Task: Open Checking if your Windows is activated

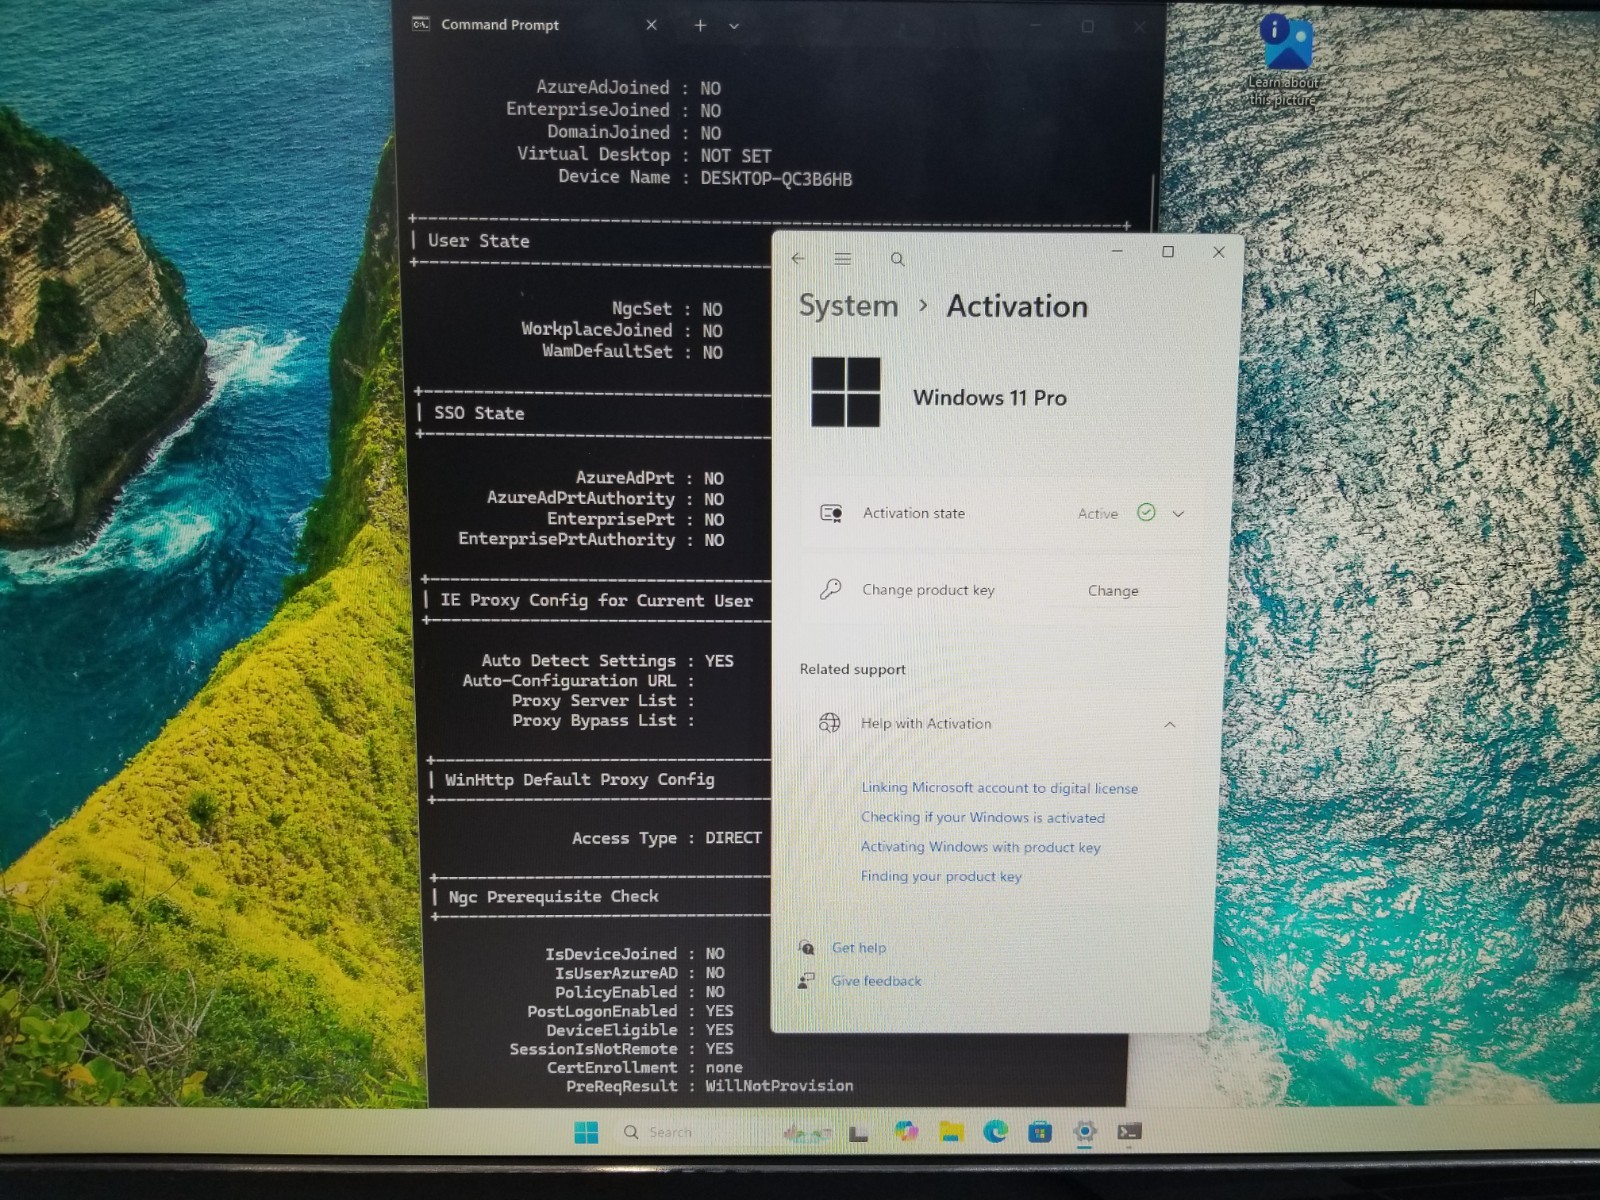Action: (983, 817)
